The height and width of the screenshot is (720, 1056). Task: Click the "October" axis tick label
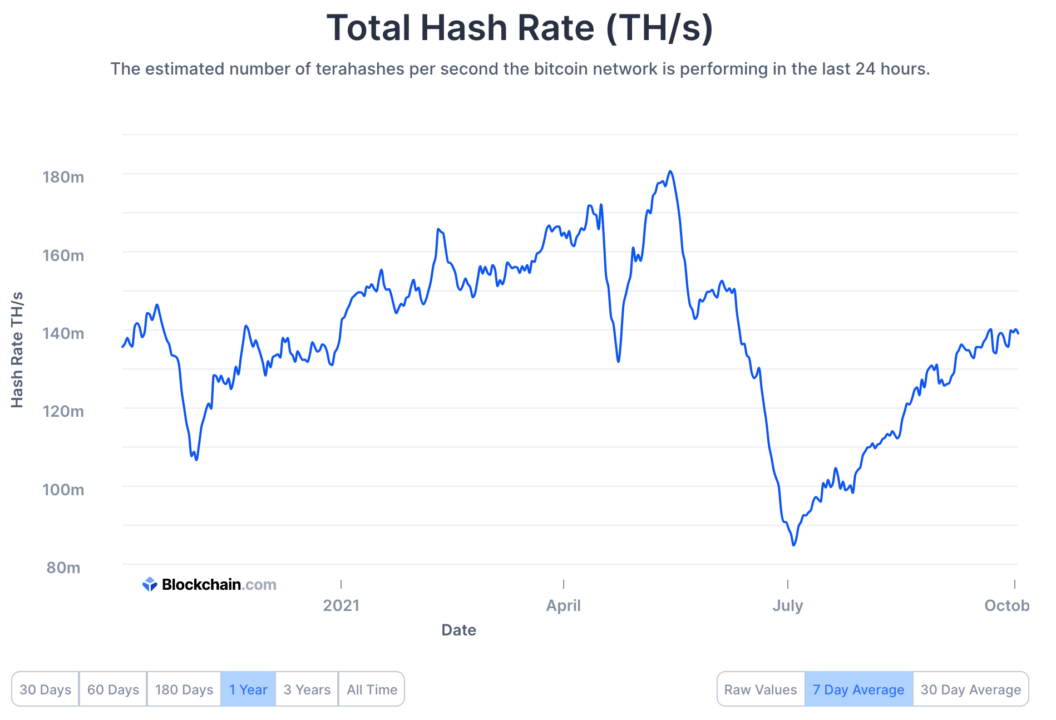point(1007,605)
